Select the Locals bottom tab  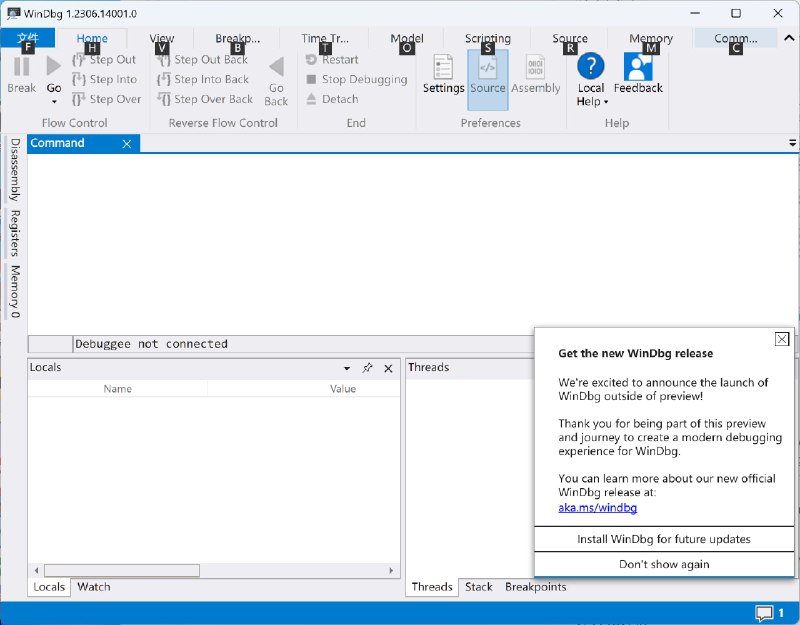pyautogui.click(x=49, y=587)
